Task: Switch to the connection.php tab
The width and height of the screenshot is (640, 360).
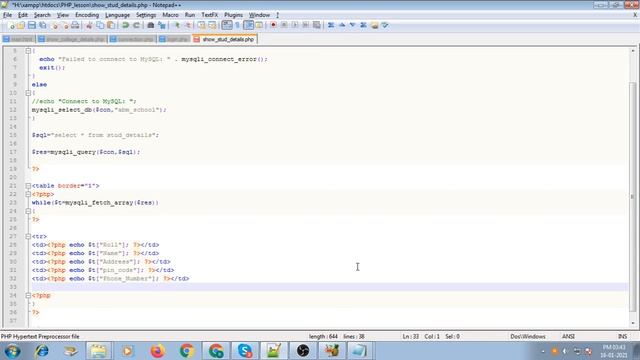Action: click(x=132, y=39)
